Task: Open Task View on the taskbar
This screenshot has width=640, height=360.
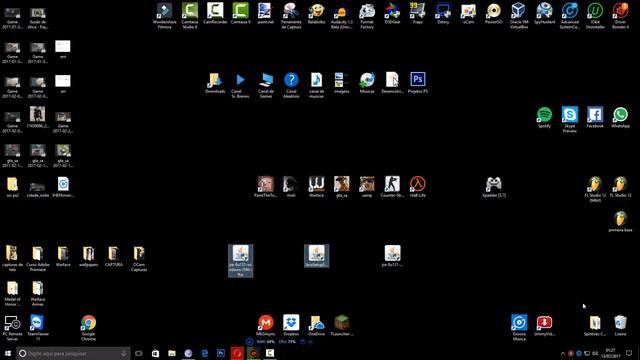Action: click(139, 353)
